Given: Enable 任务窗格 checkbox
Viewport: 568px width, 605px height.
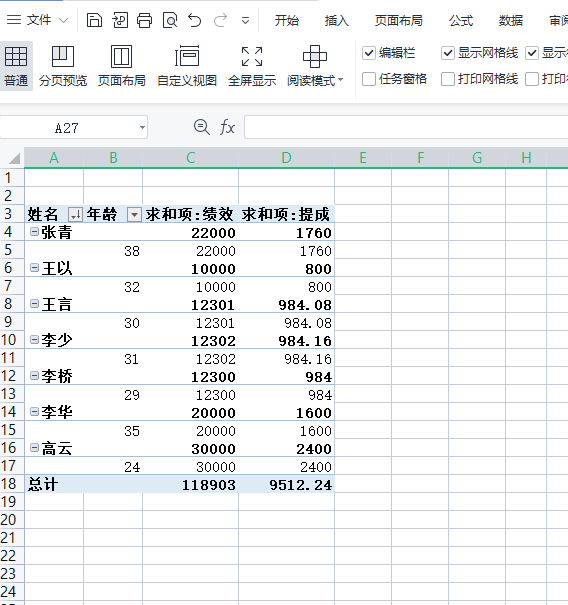Looking at the screenshot, I should [369, 79].
